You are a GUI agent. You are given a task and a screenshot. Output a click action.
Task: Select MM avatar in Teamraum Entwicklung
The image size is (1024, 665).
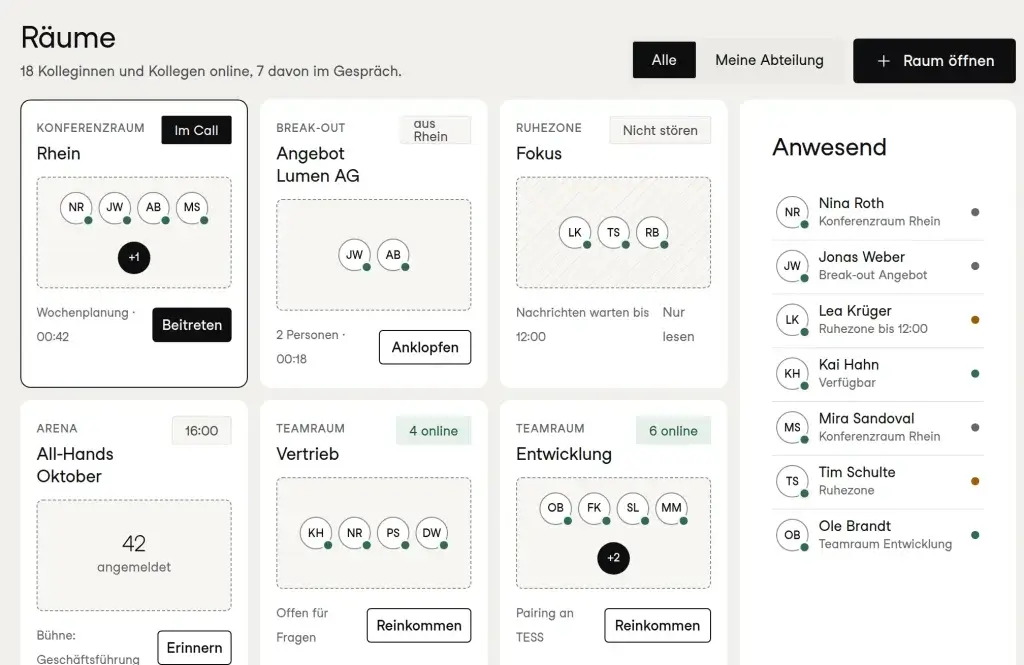[x=671, y=508]
